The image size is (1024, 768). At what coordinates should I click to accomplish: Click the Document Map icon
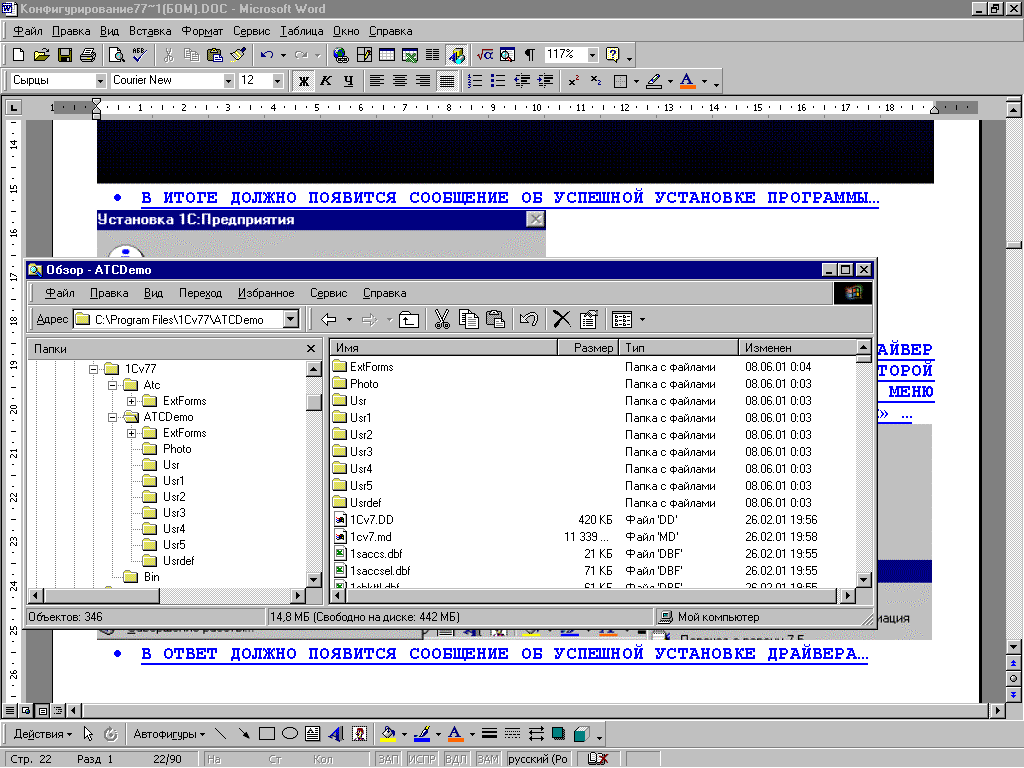507,55
